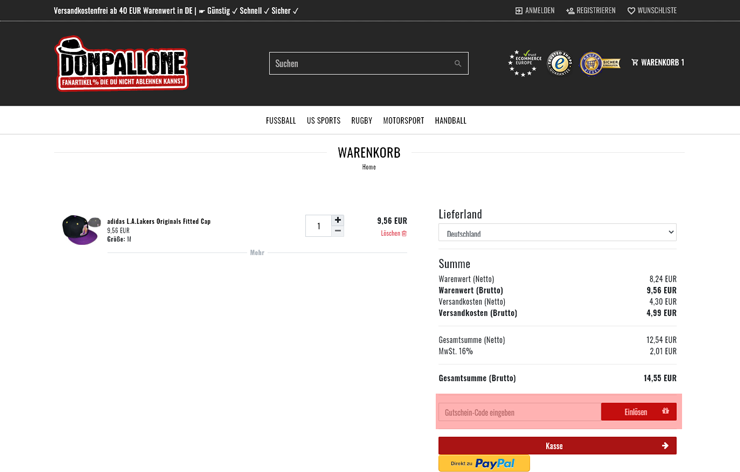Screen dimensions: 740x472
Task: Click the arrow icon on Kasse
Action: [x=665, y=446]
